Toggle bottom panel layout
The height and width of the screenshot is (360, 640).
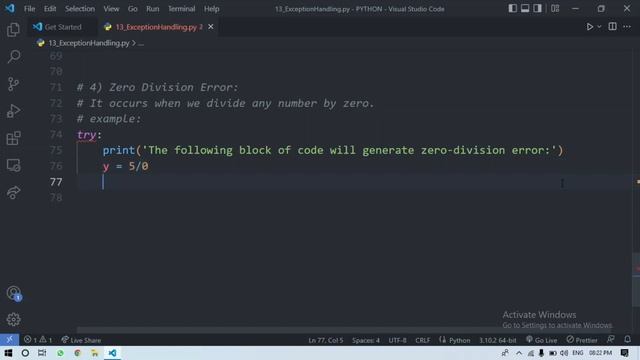point(525,9)
